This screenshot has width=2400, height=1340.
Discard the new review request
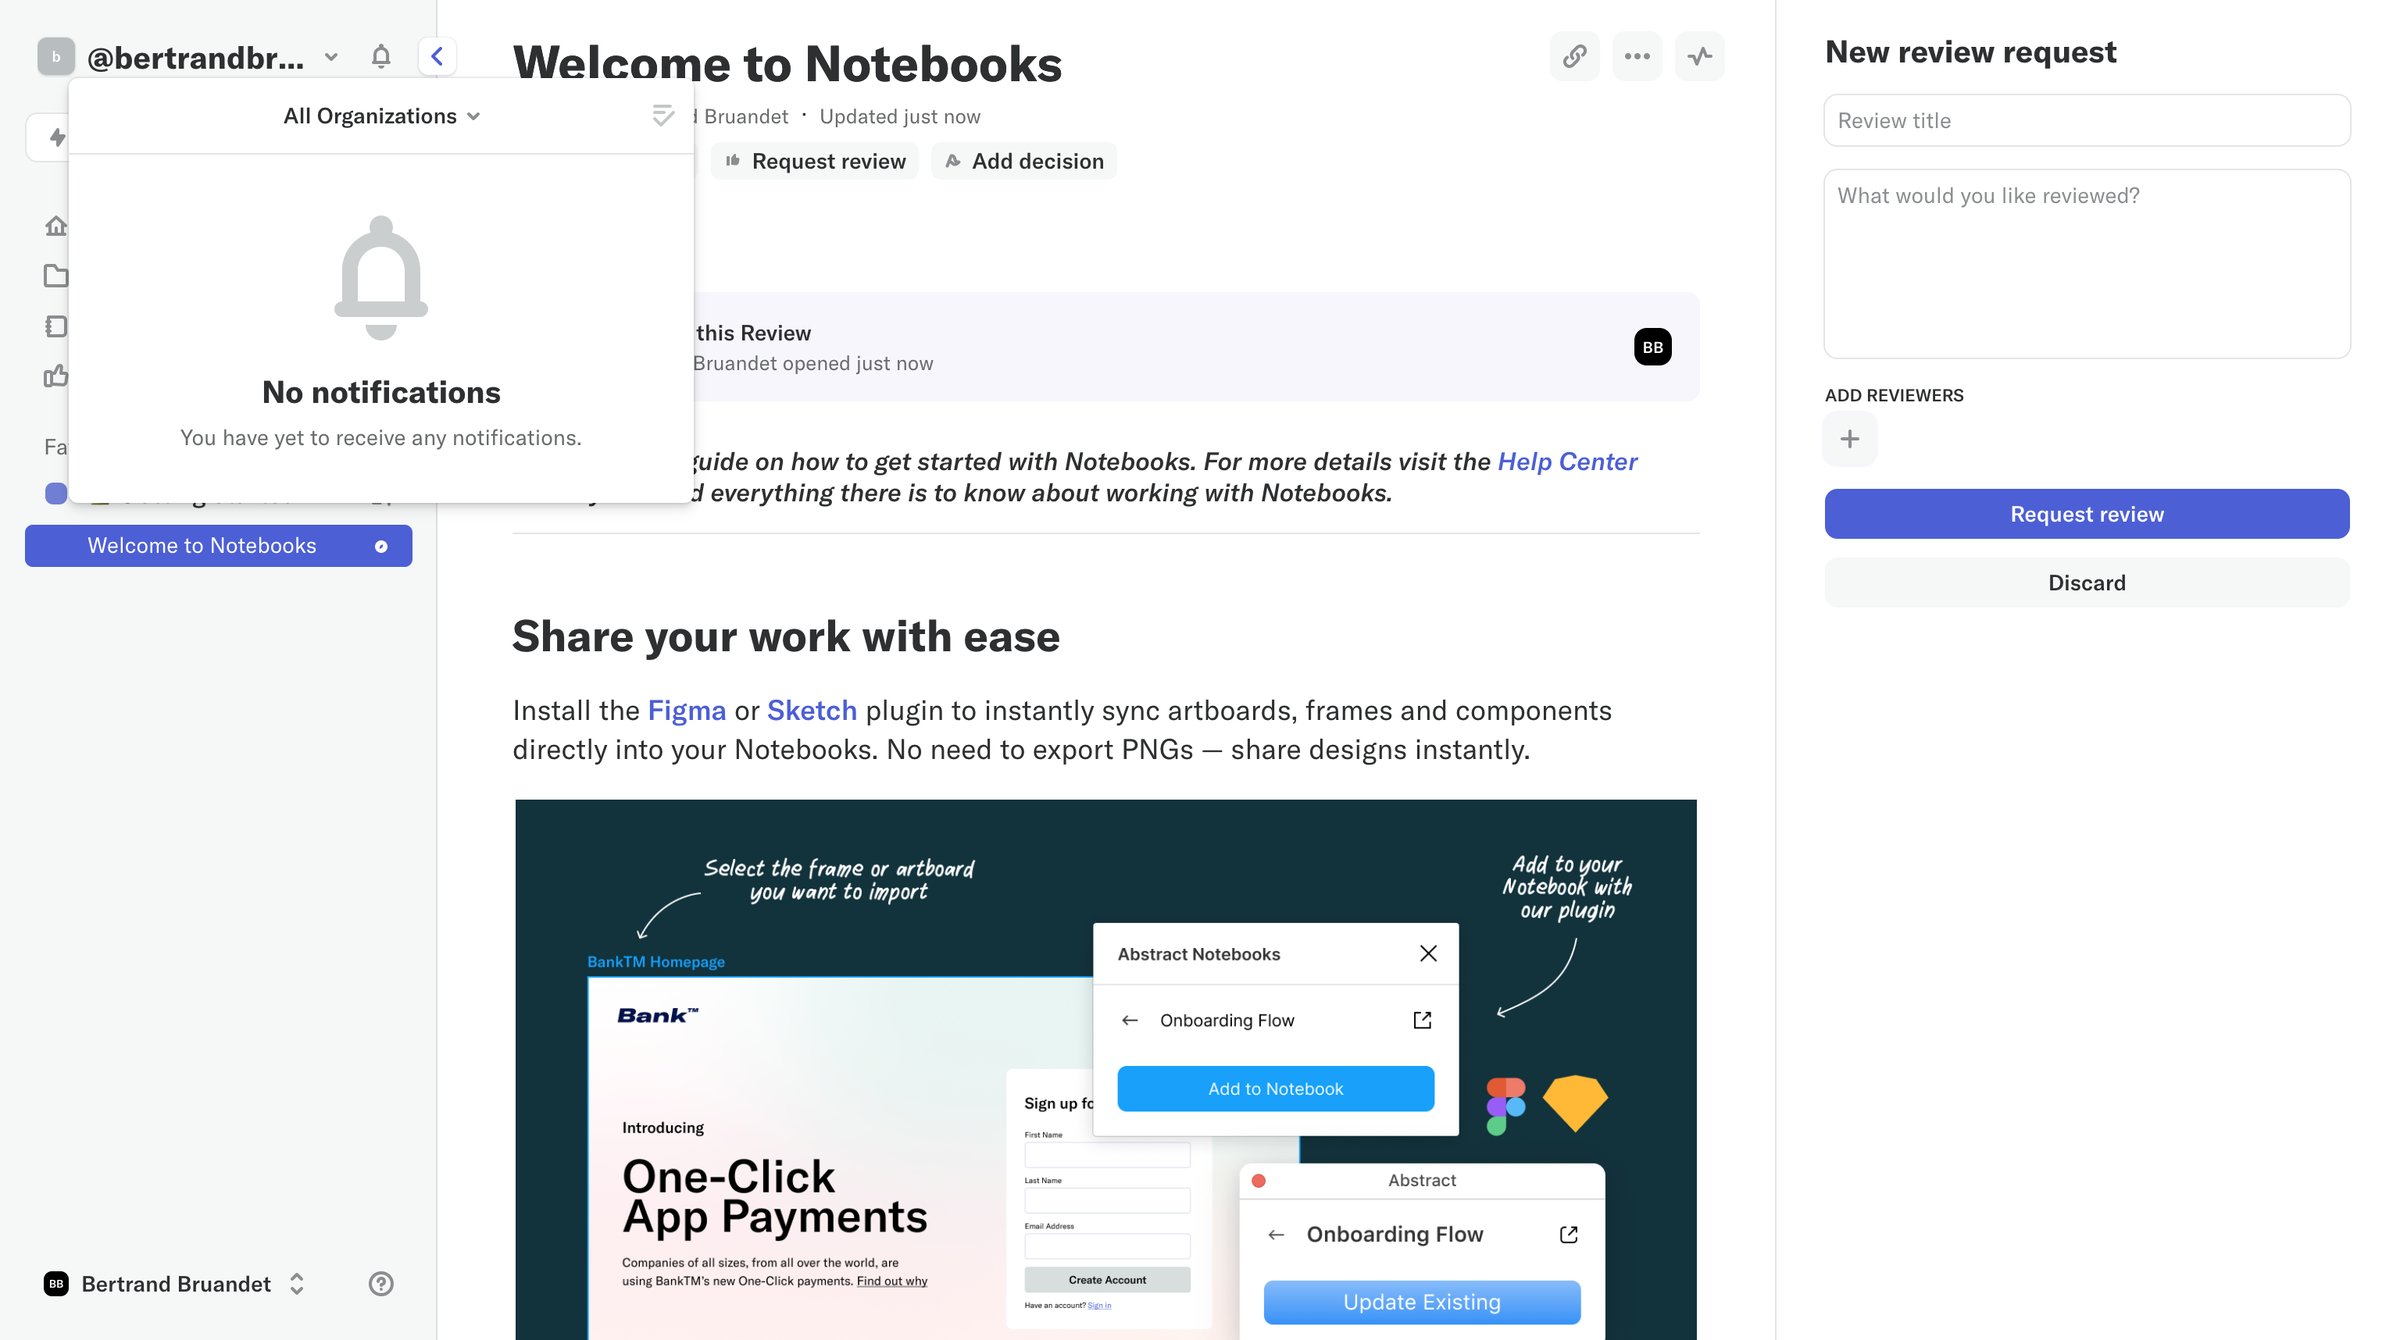[2087, 583]
